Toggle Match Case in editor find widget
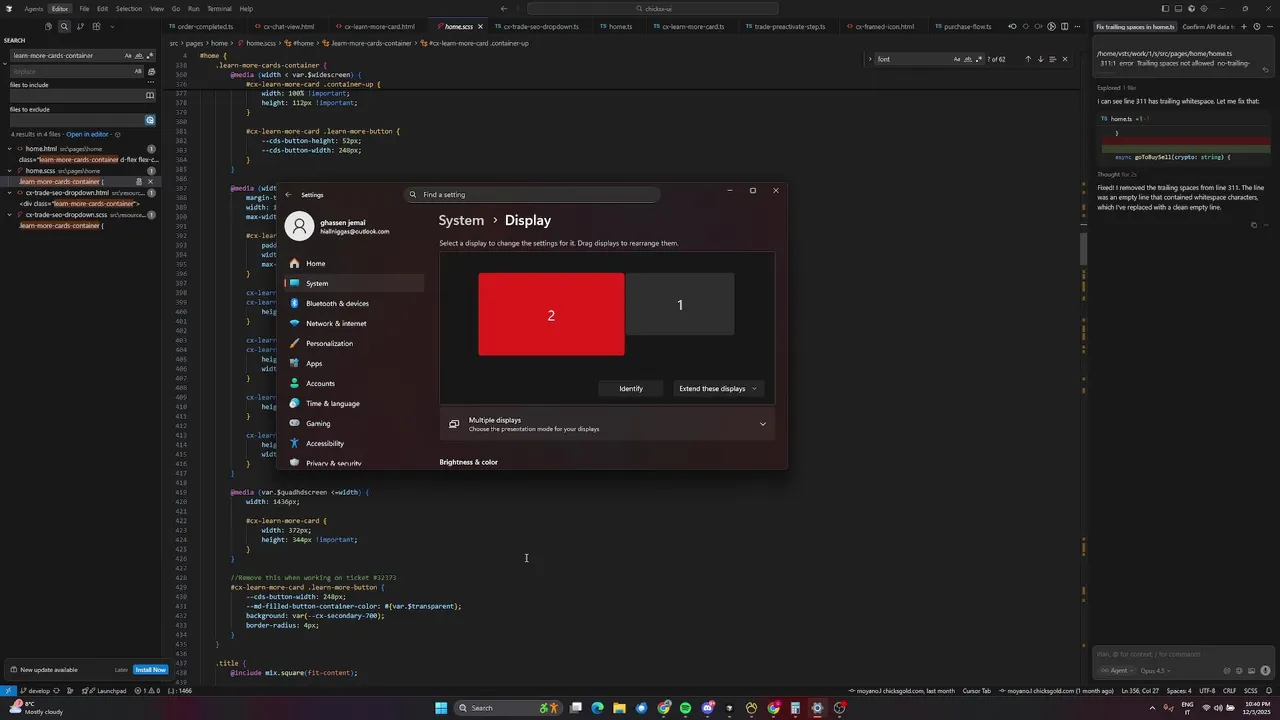 coord(957,59)
